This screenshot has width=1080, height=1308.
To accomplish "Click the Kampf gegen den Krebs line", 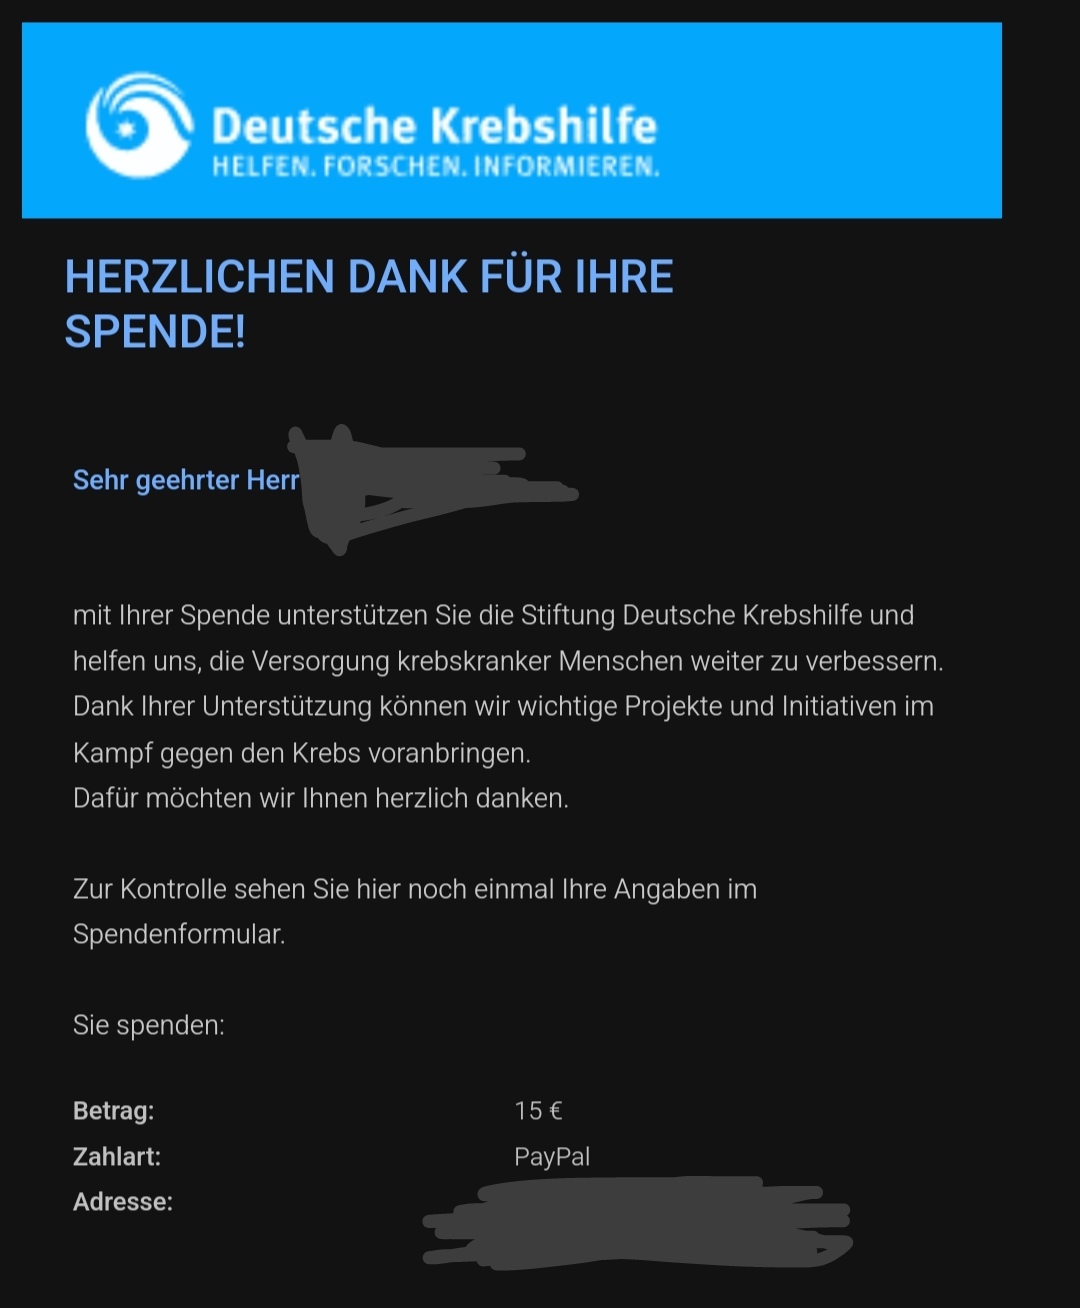I will [302, 753].
